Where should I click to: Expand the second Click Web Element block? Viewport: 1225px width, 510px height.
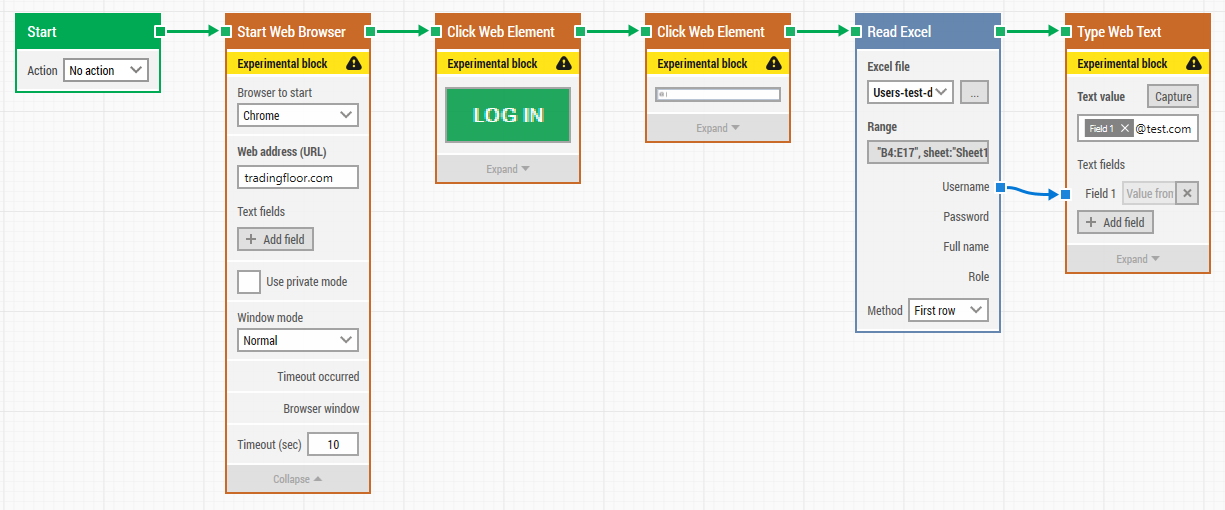pyautogui.click(x=718, y=128)
